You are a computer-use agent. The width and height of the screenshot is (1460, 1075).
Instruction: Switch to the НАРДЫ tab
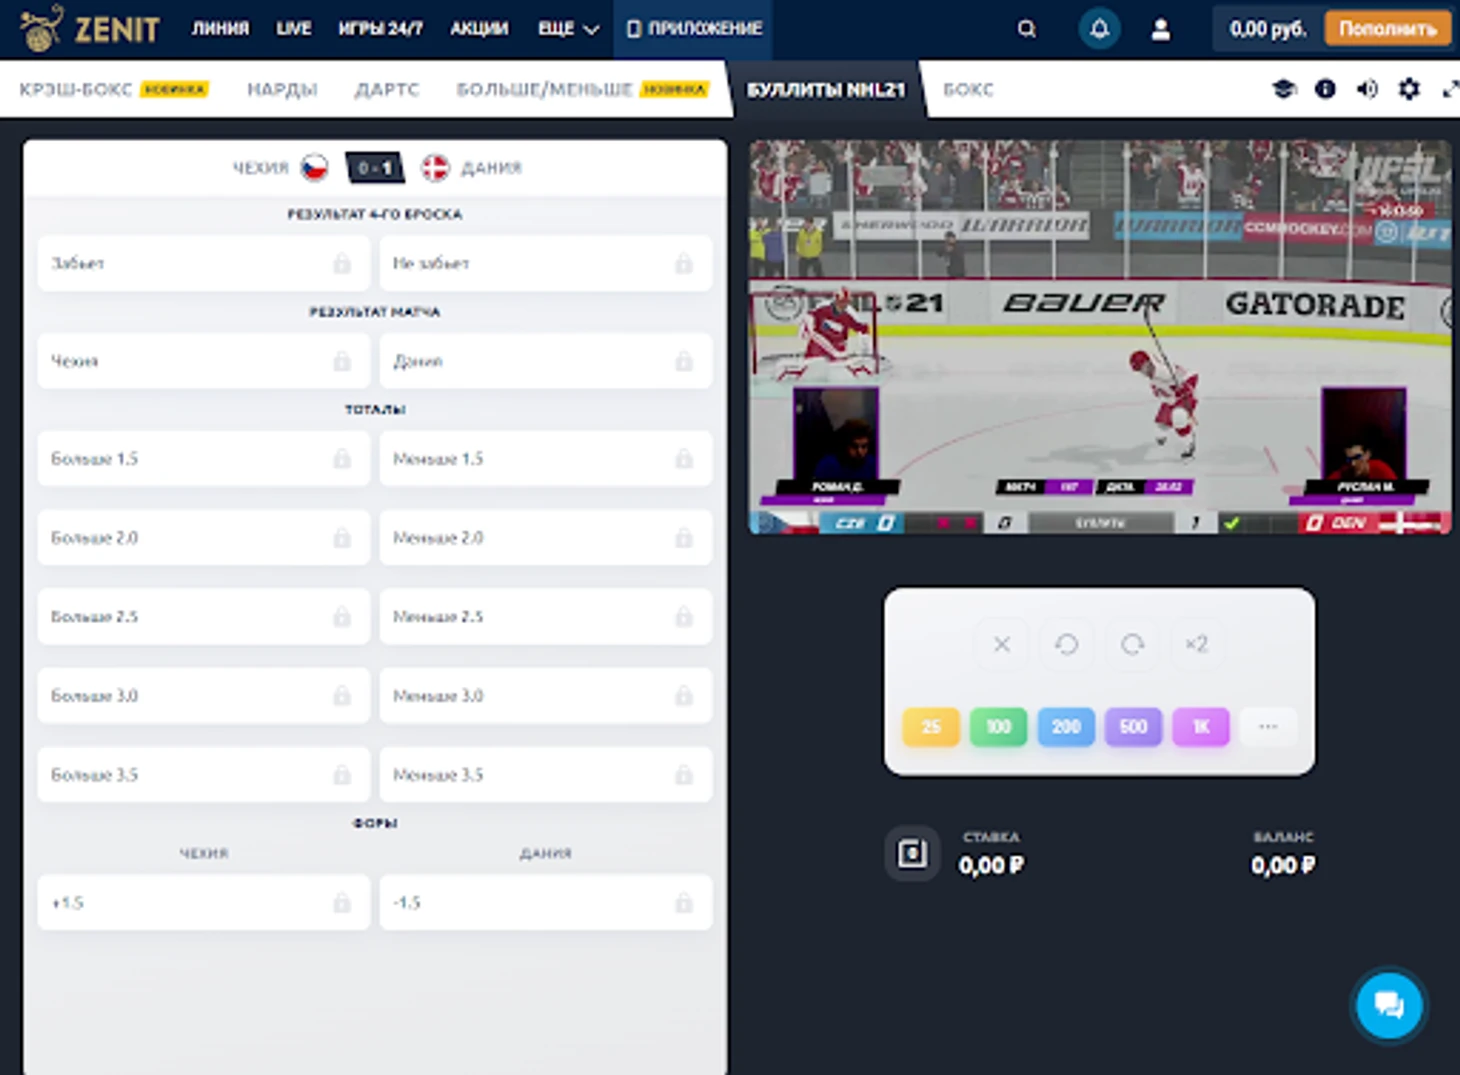[x=282, y=90]
